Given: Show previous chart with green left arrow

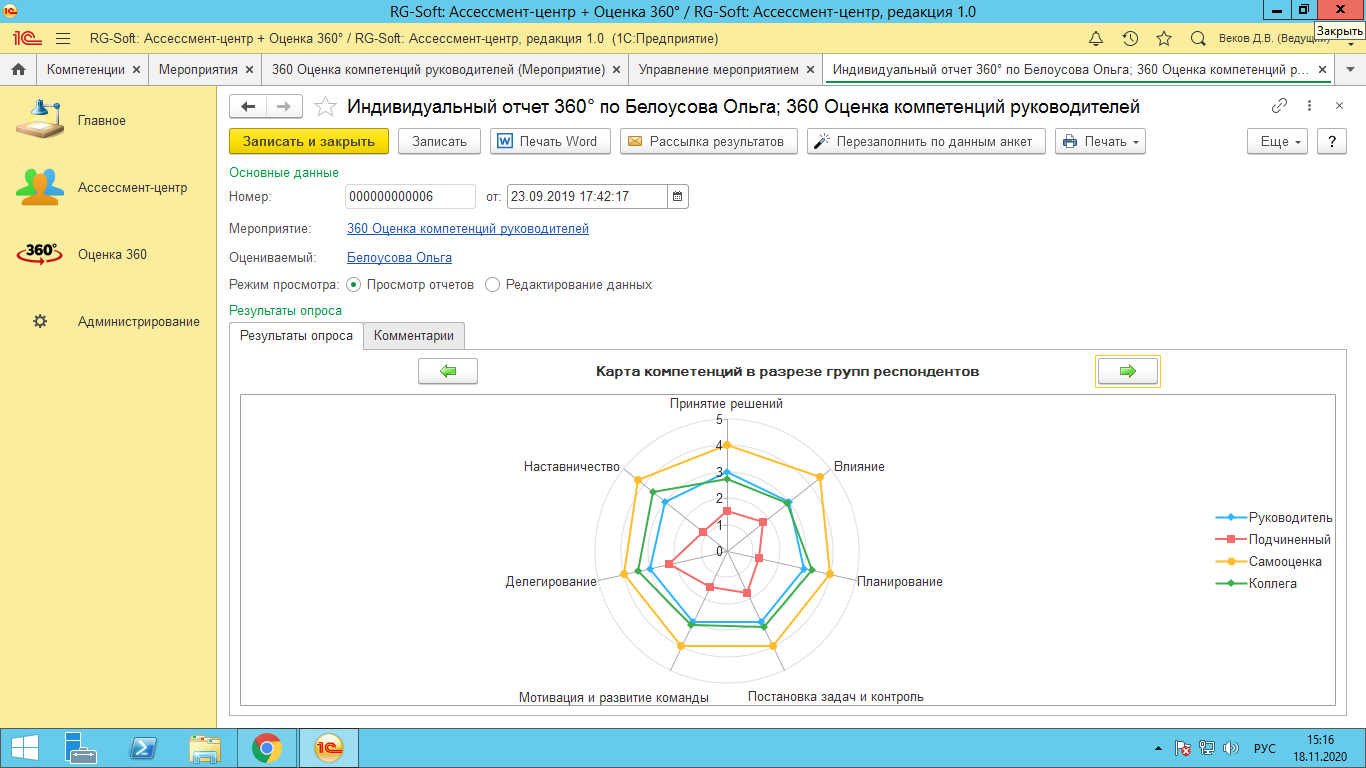Looking at the screenshot, I should click(x=448, y=371).
